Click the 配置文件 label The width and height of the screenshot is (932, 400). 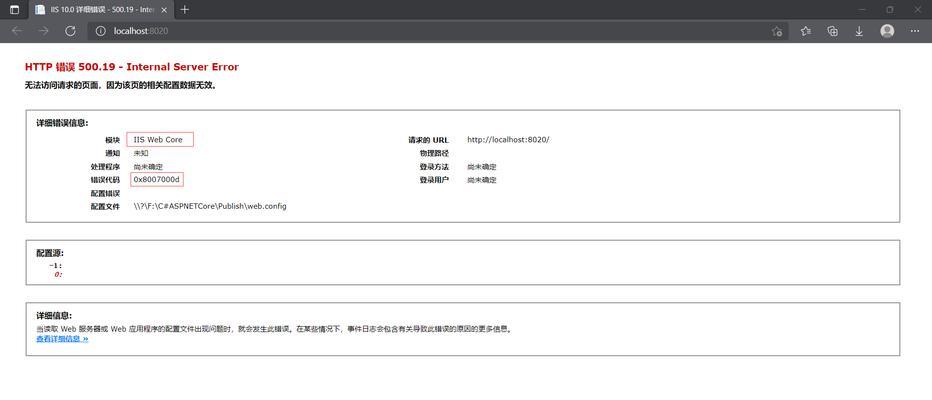105,207
